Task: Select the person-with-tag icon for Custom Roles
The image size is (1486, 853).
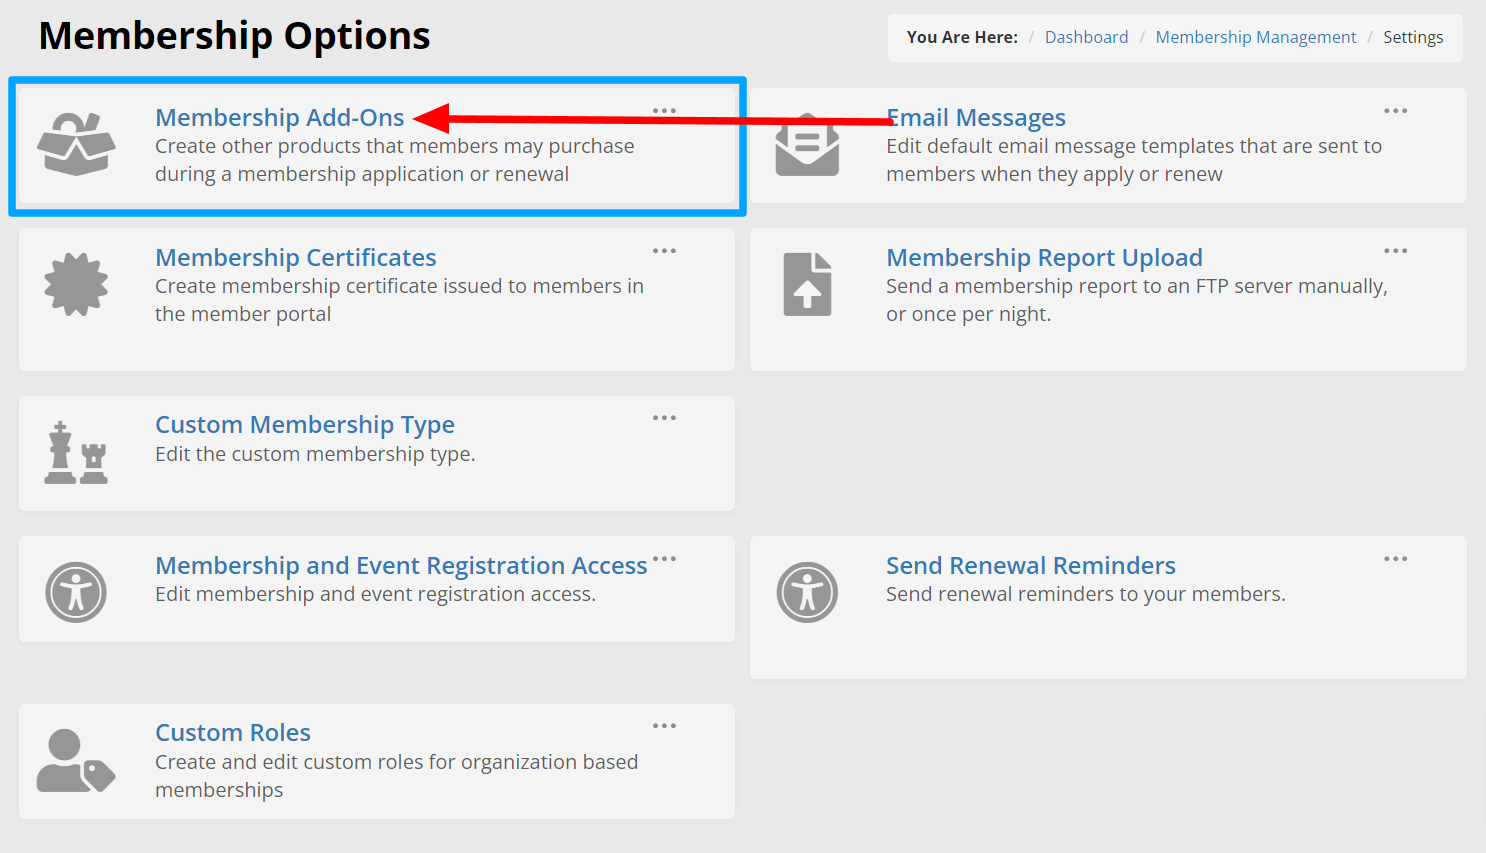Action: [x=76, y=761]
